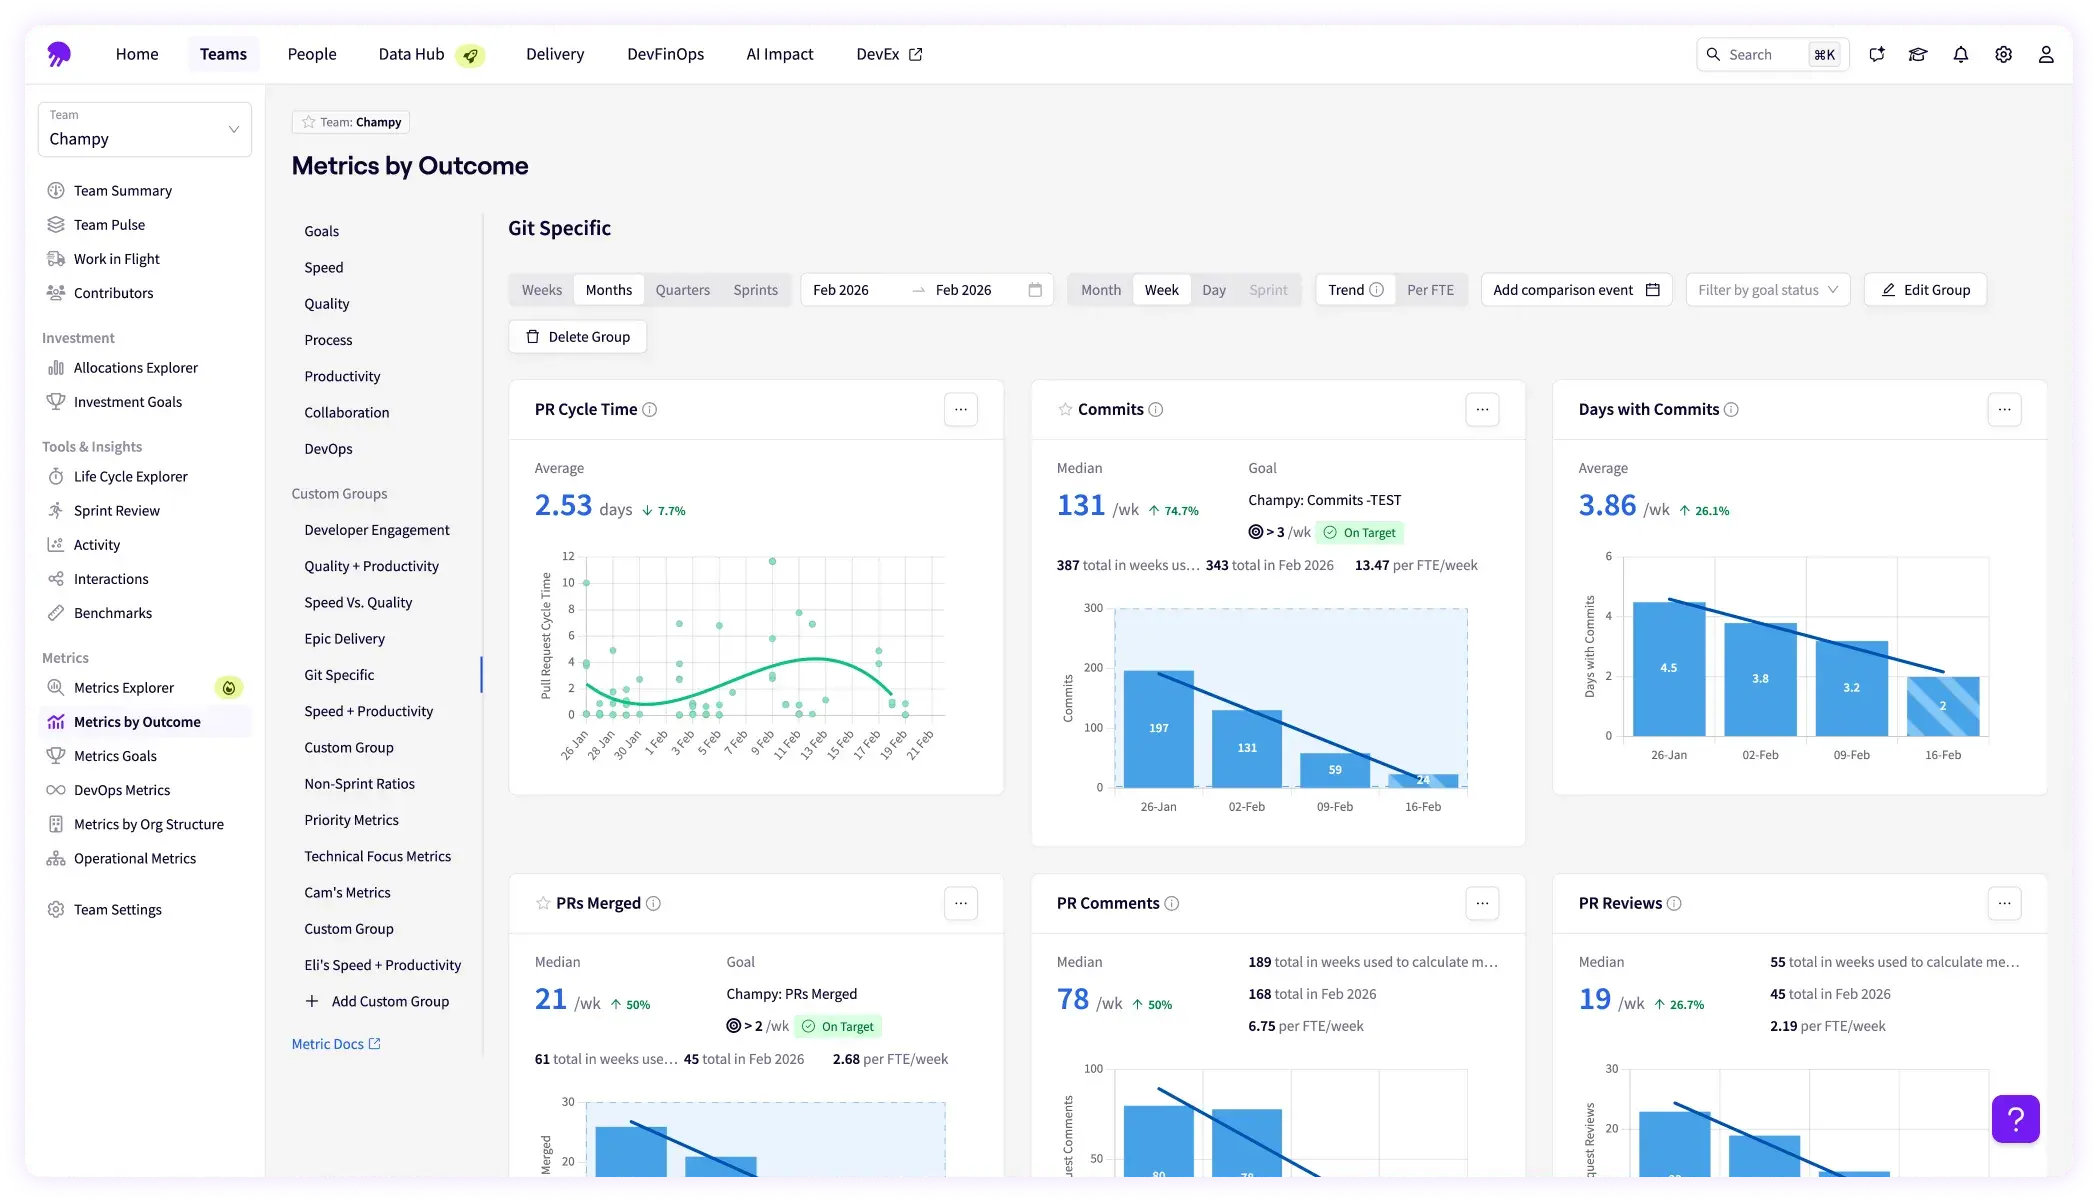Screen dimensions: 2098x1202
Task: Open the purple help question mark button
Action: click(2015, 1119)
